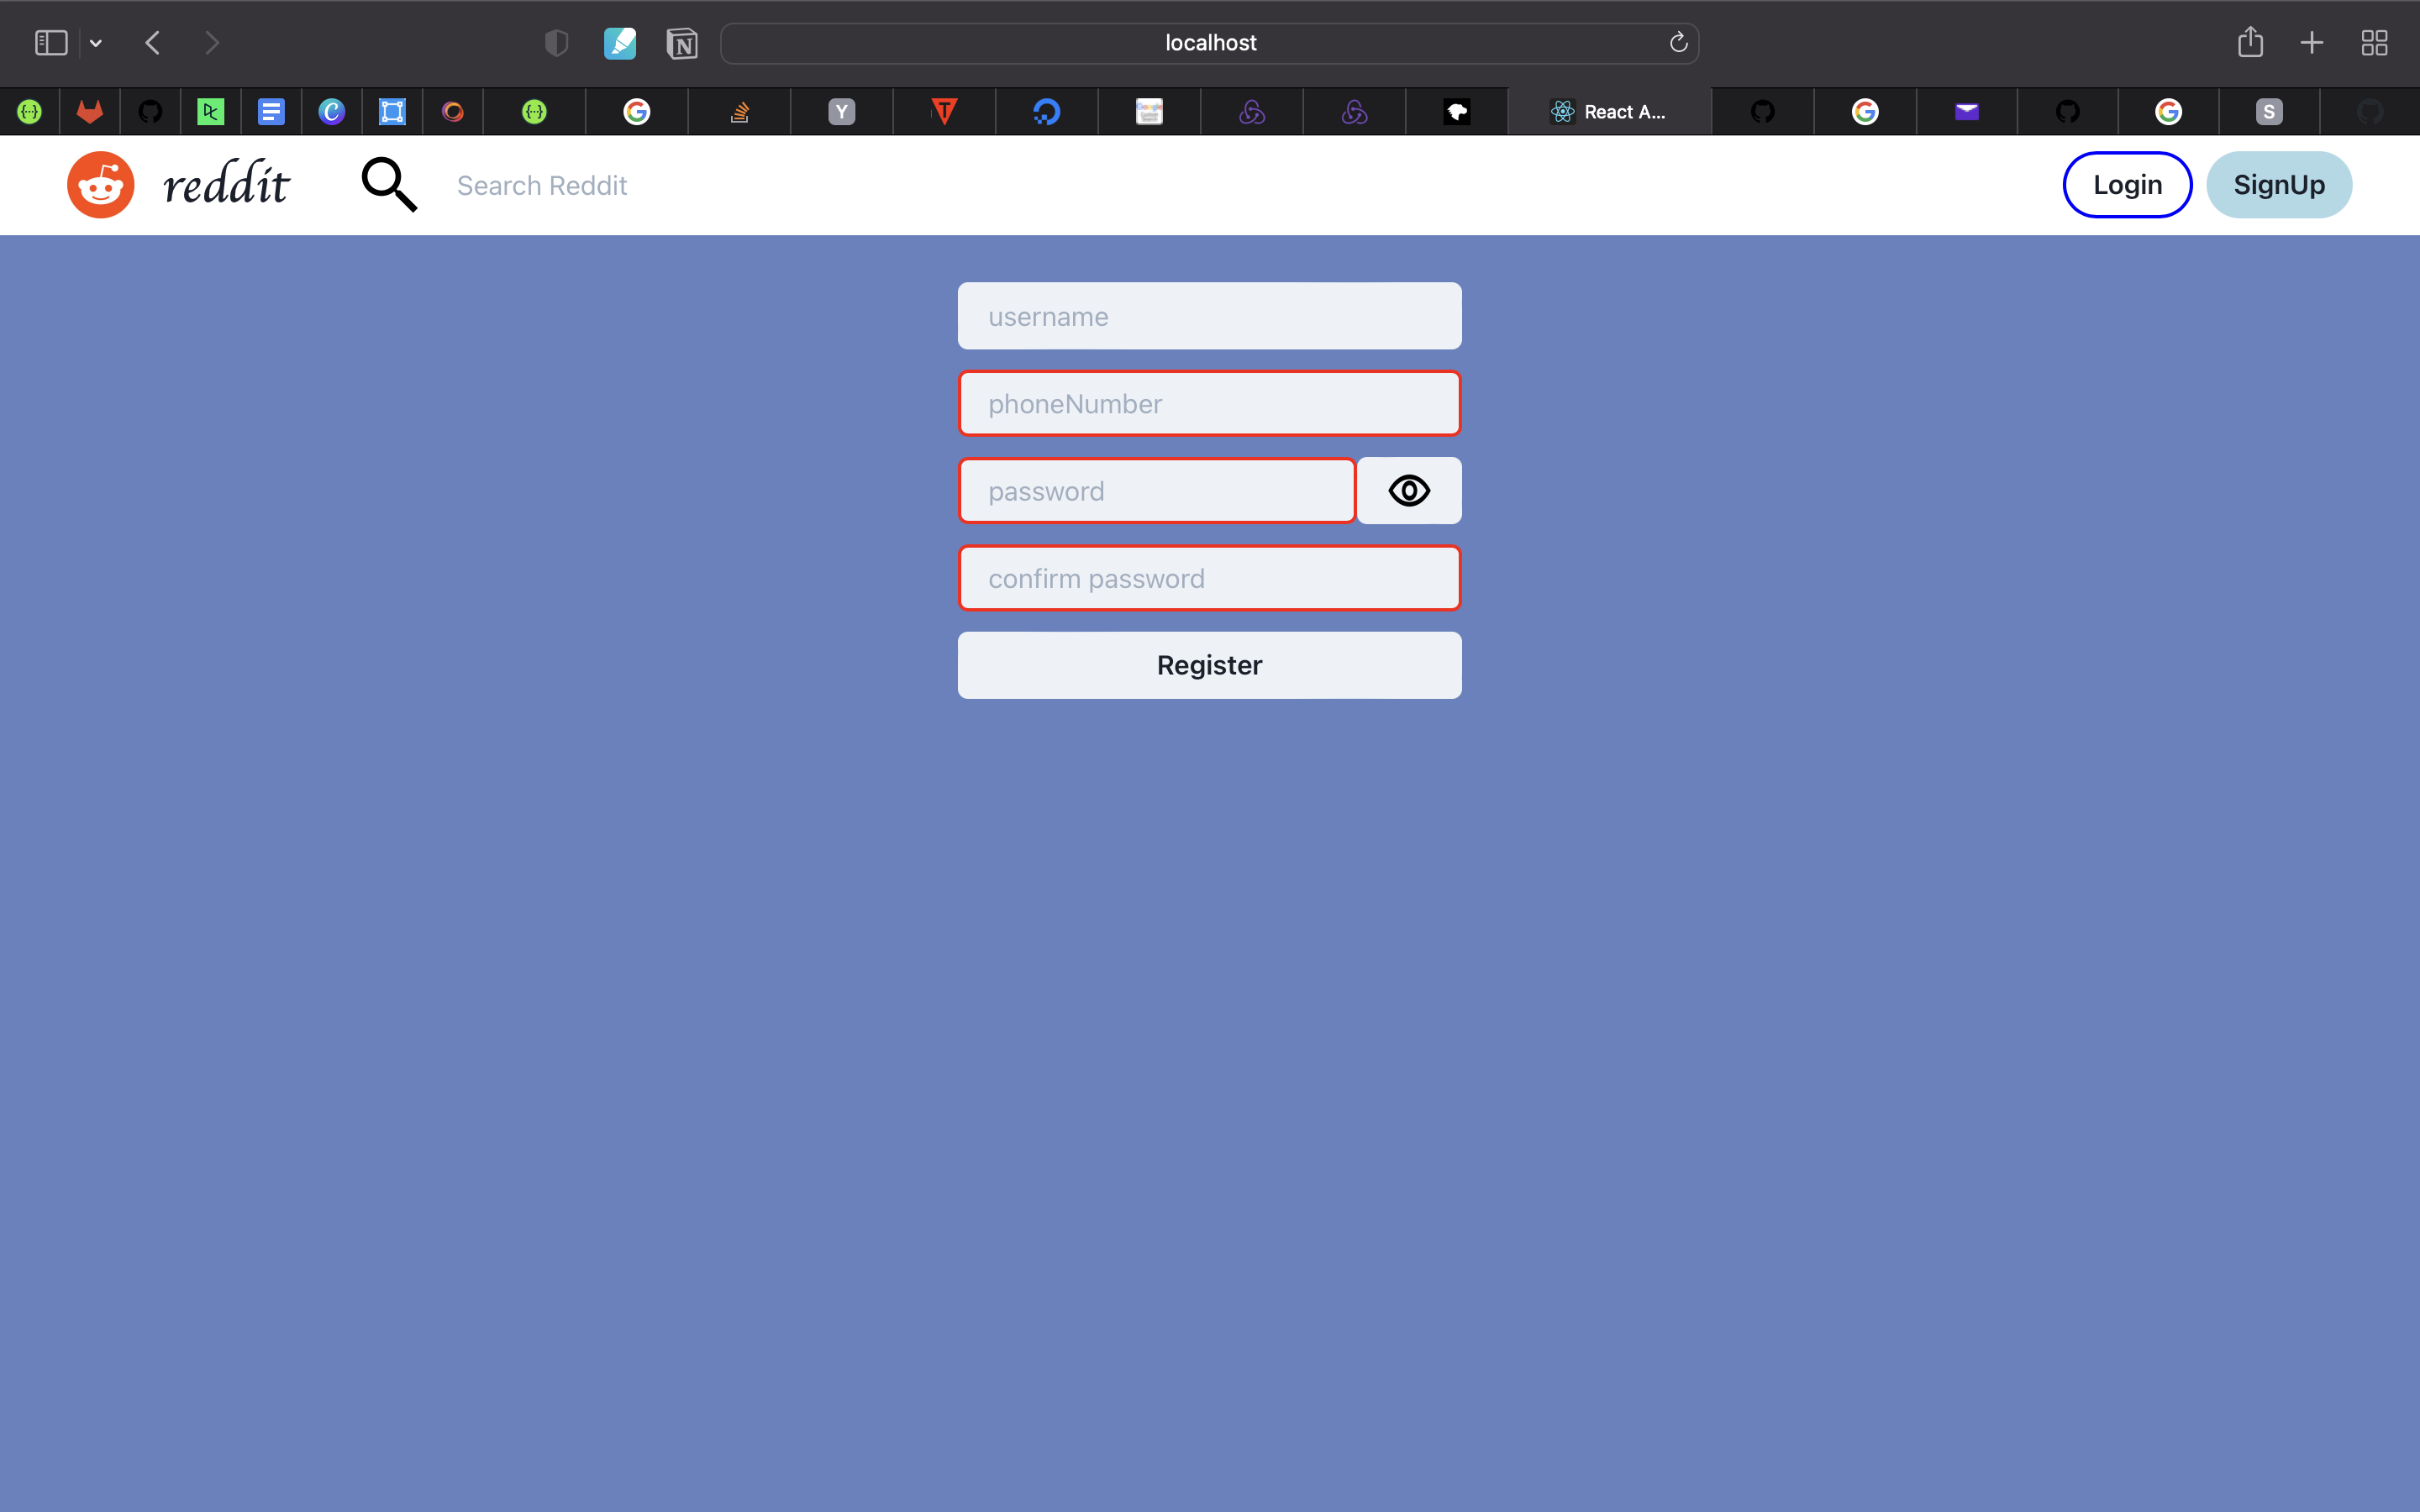Focus the username input field
2420x1512 pixels.
pyautogui.click(x=1209, y=316)
